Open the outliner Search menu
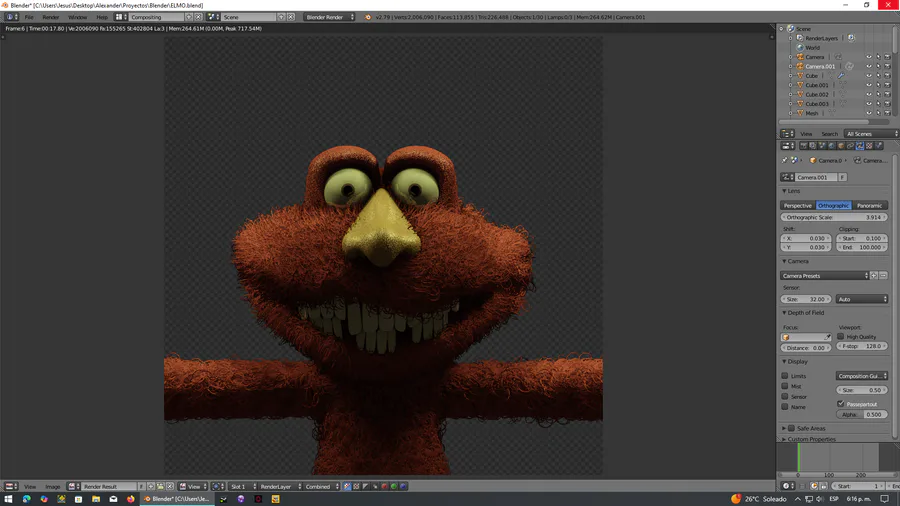This screenshot has width=900, height=506. (x=829, y=134)
